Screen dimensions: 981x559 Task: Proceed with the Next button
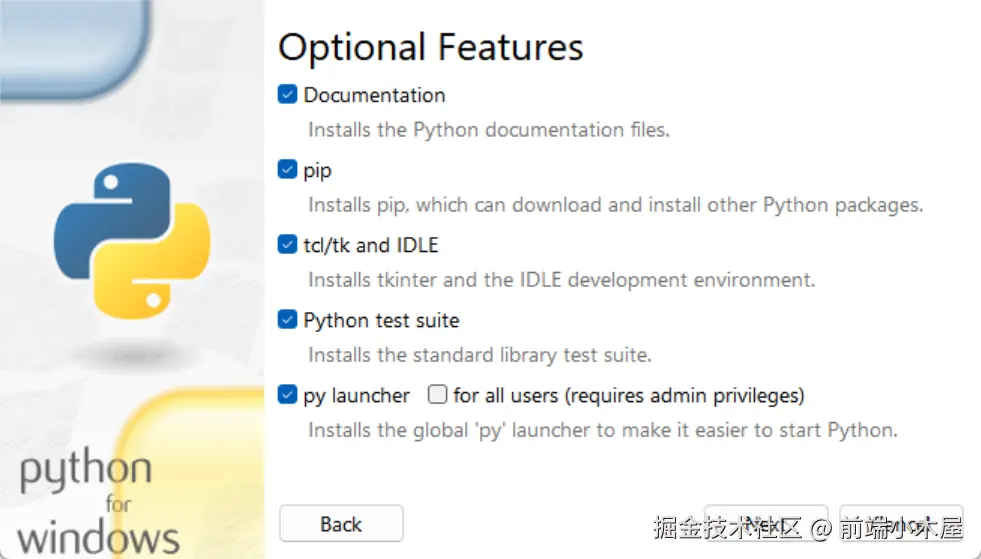click(766, 524)
